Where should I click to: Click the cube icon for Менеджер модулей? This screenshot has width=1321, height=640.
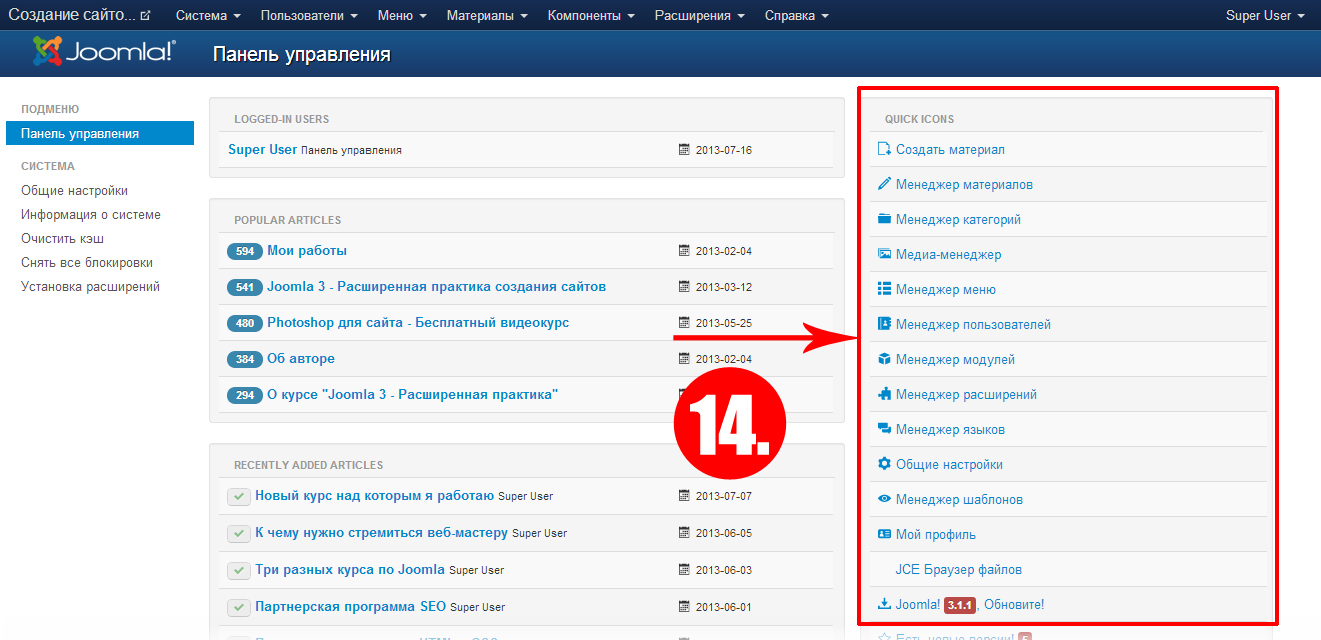click(x=884, y=359)
